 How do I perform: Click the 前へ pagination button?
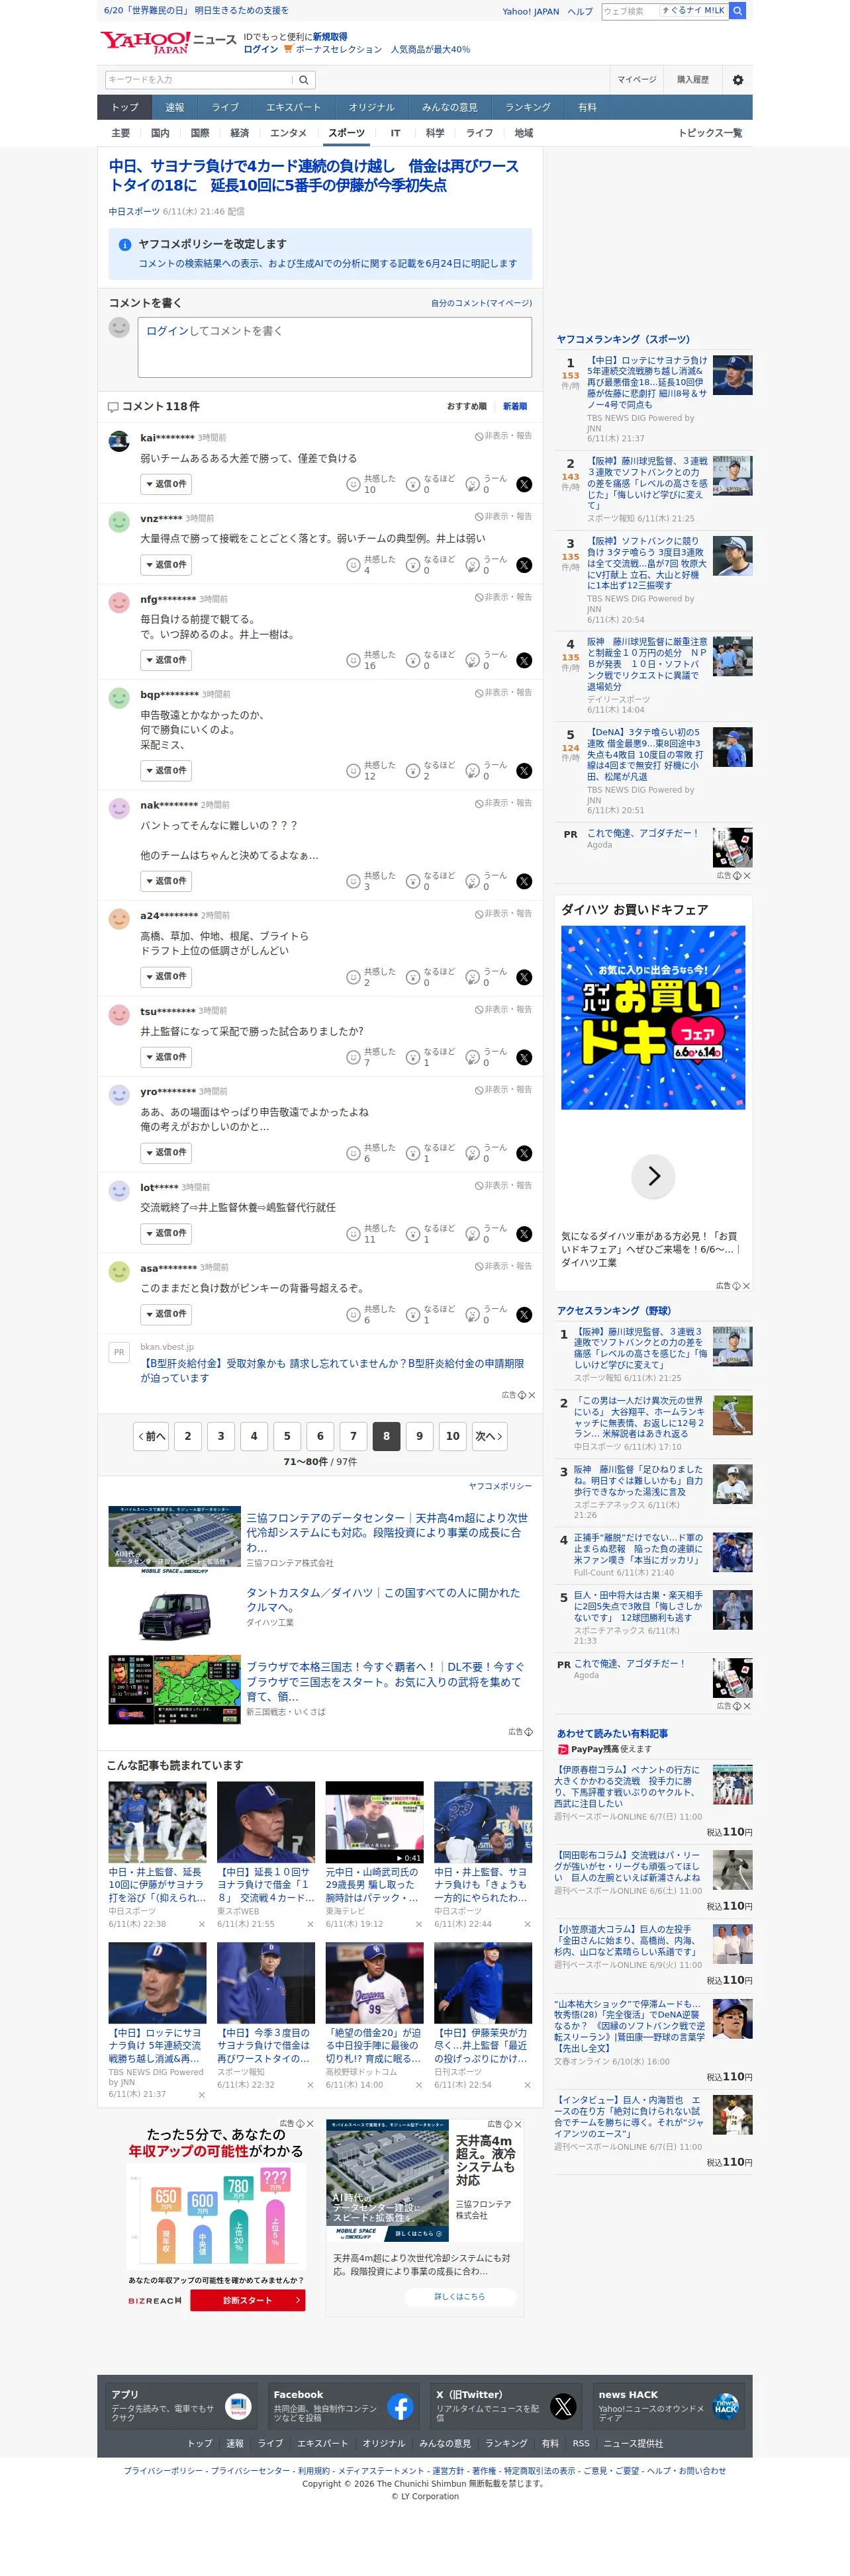tap(152, 1436)
